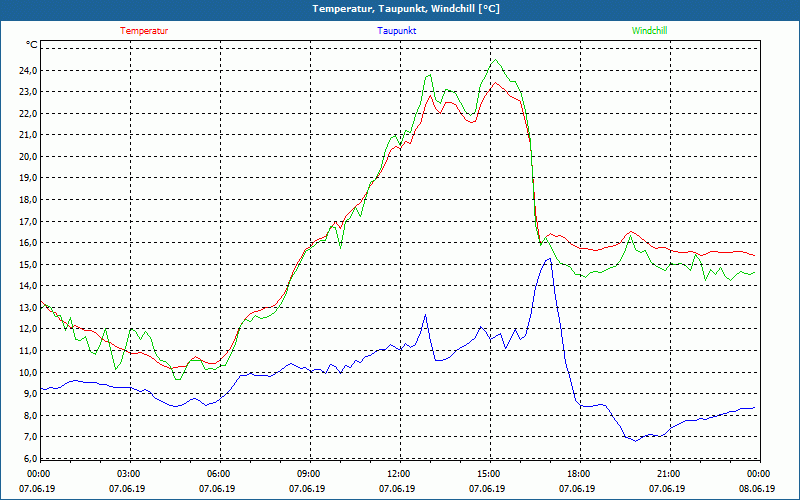Click the 19,0 y-axis value
The height and width of the screenshot is (500, 800).
(29, 178)
